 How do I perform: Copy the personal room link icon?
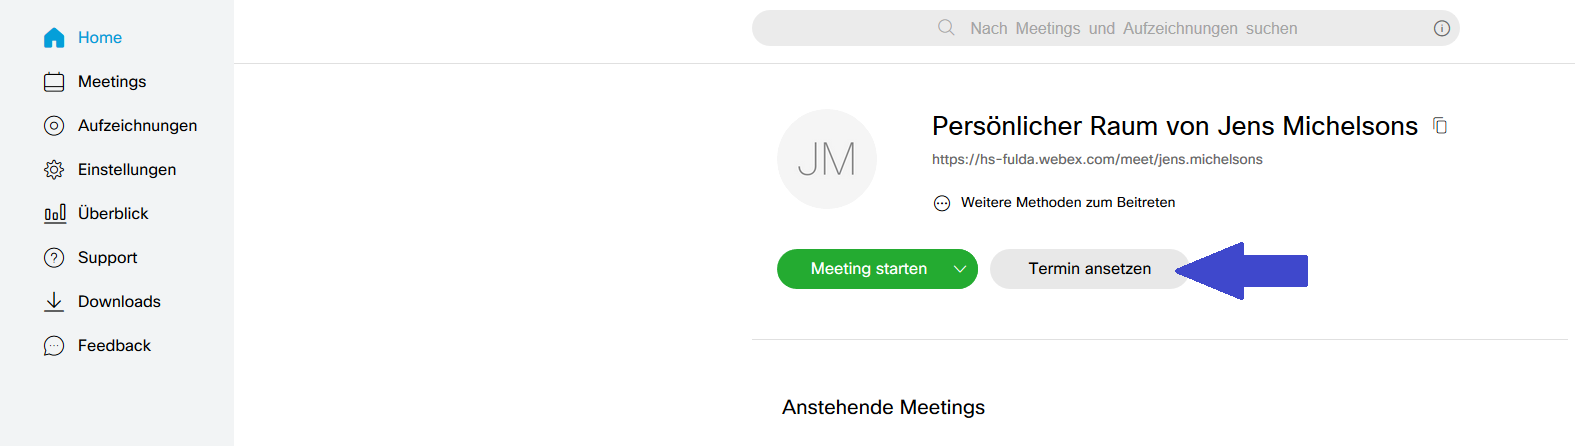point(1440,126)
